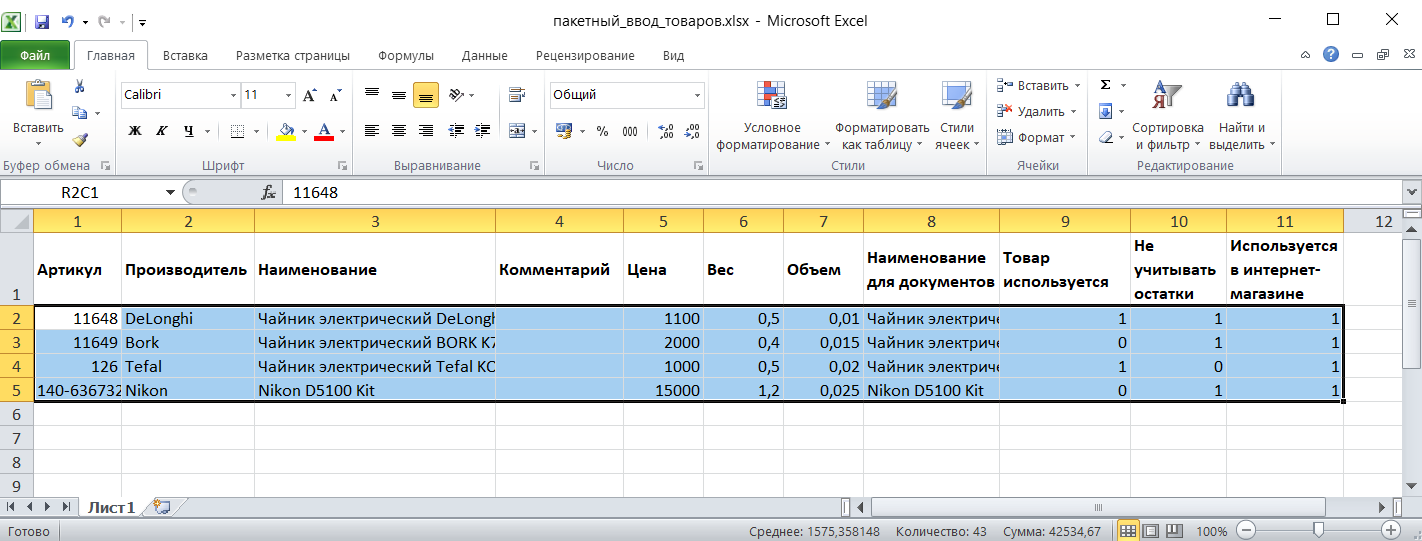Apply percent style format
This screenshot has width=1422, height=541.
click(602, 131)
